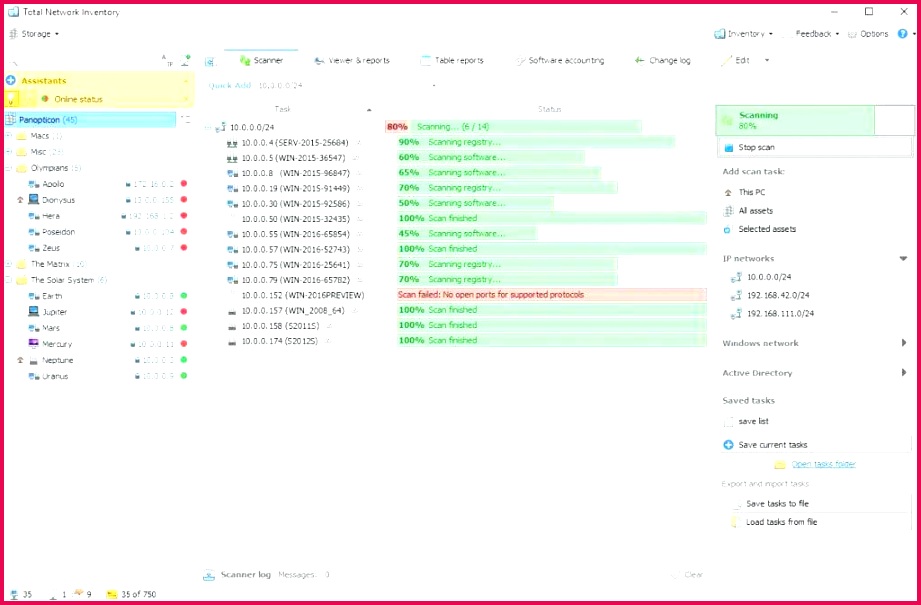Open Options settings
This screenshot has width=921, height=605.
coord(868,34)
